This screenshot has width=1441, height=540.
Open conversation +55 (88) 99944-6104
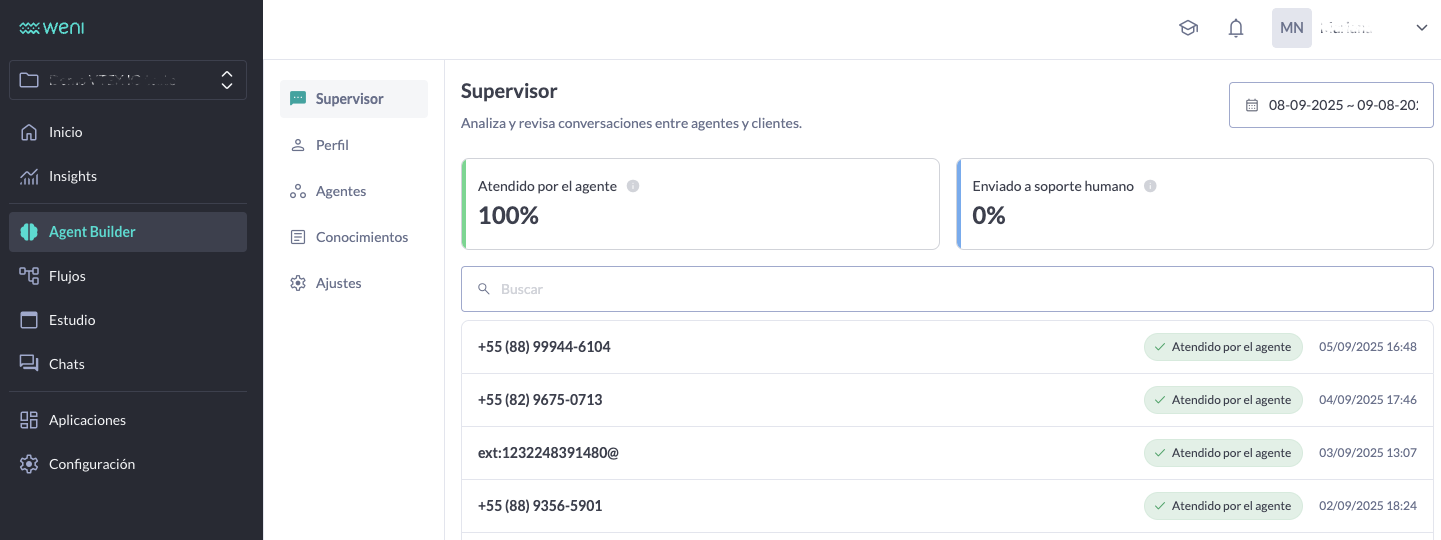point(544,347)
